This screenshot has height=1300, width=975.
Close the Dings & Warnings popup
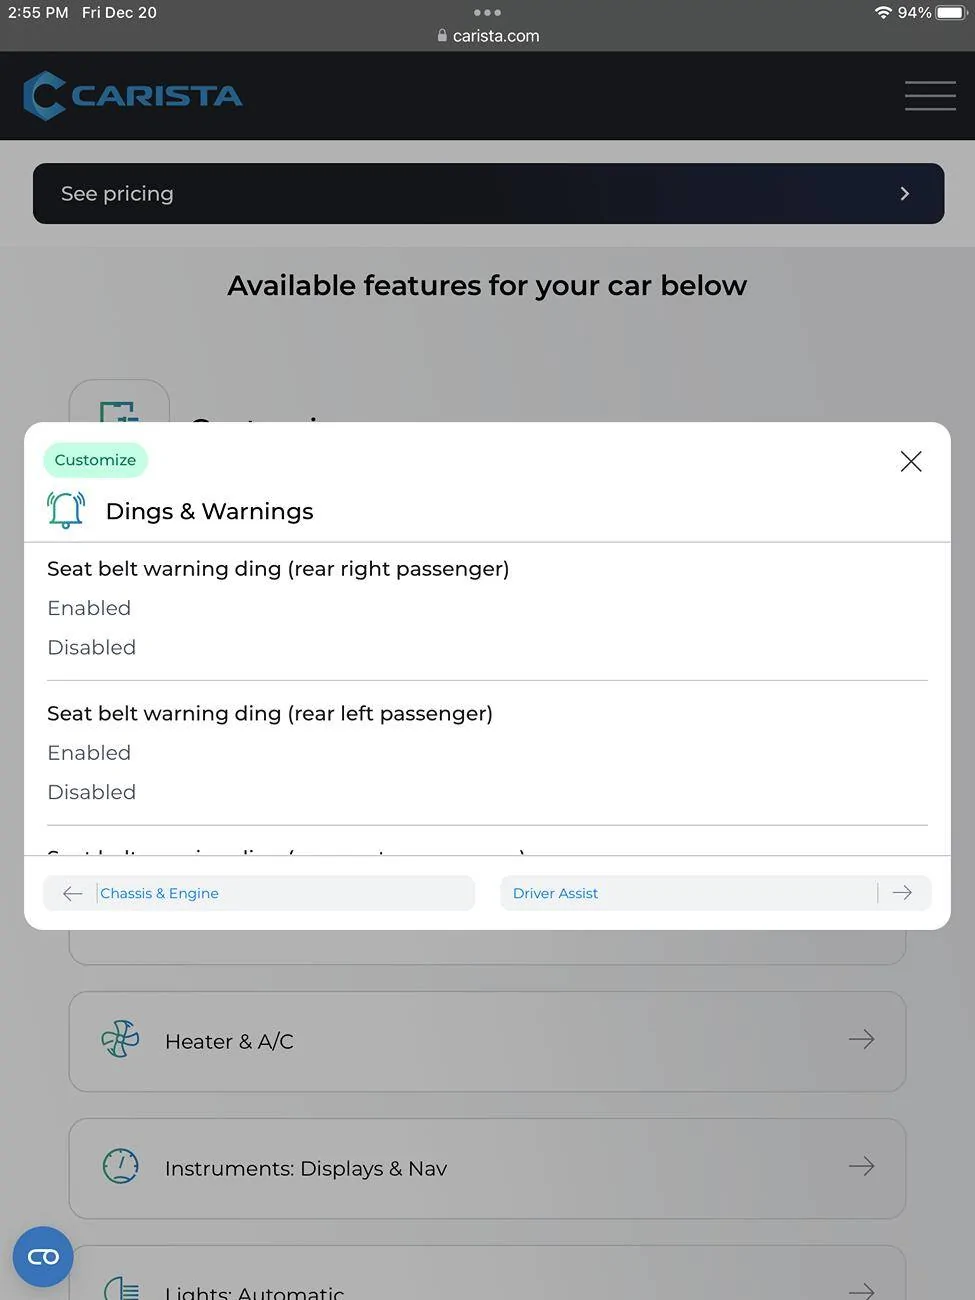pyautogui.click(x=910, y=461)
